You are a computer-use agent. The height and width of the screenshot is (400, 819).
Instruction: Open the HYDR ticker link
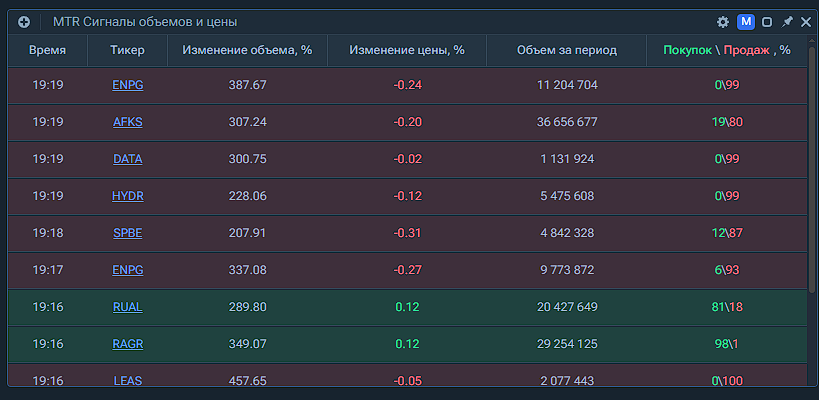coord(128,196)
